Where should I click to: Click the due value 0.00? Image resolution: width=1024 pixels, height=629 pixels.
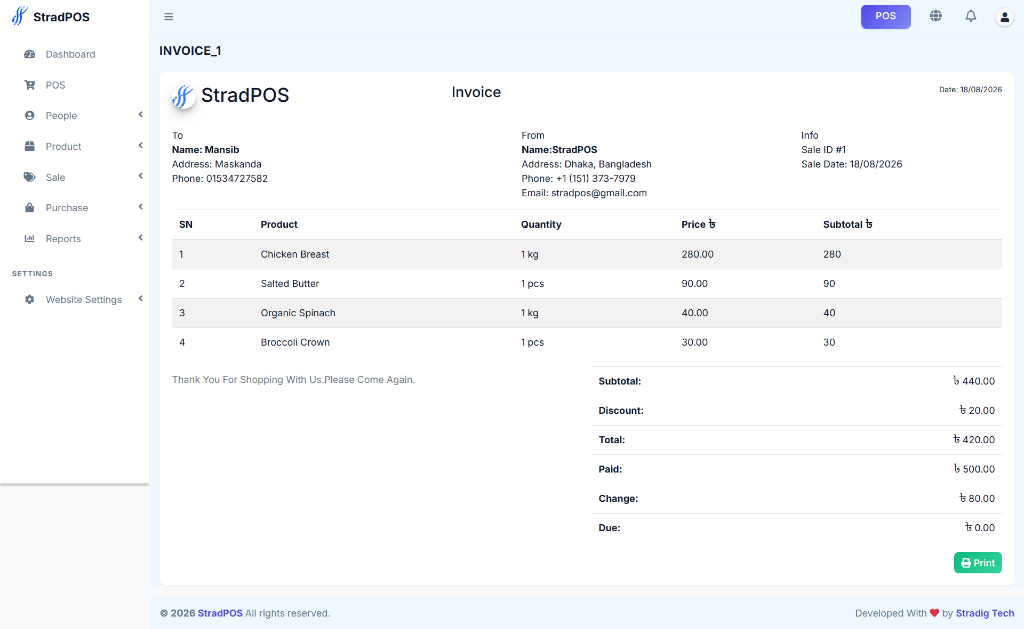click(980, 528)
